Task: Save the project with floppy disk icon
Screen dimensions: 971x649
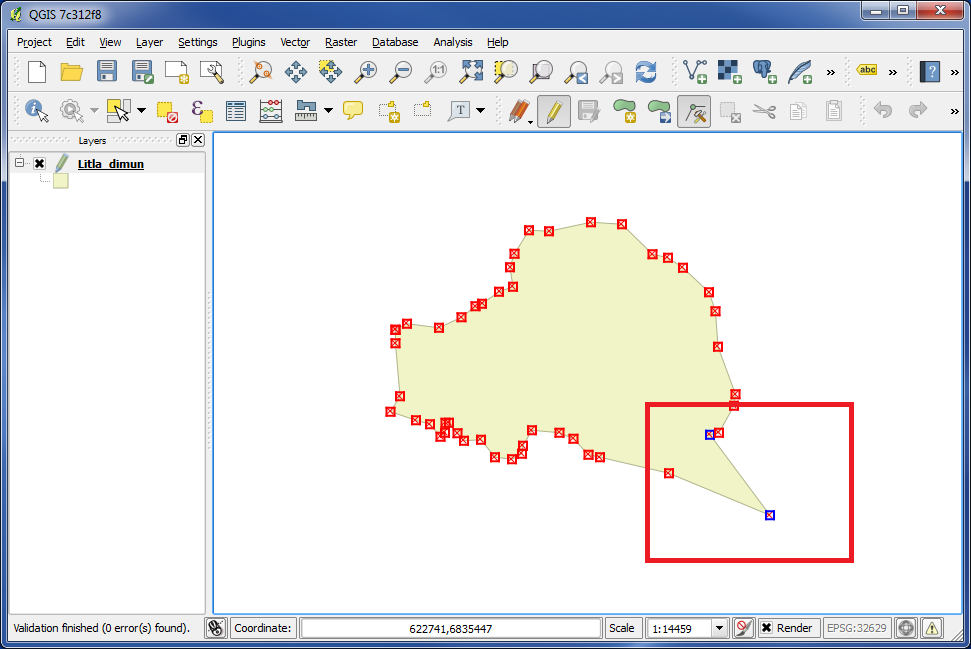Action: point(107,72)
